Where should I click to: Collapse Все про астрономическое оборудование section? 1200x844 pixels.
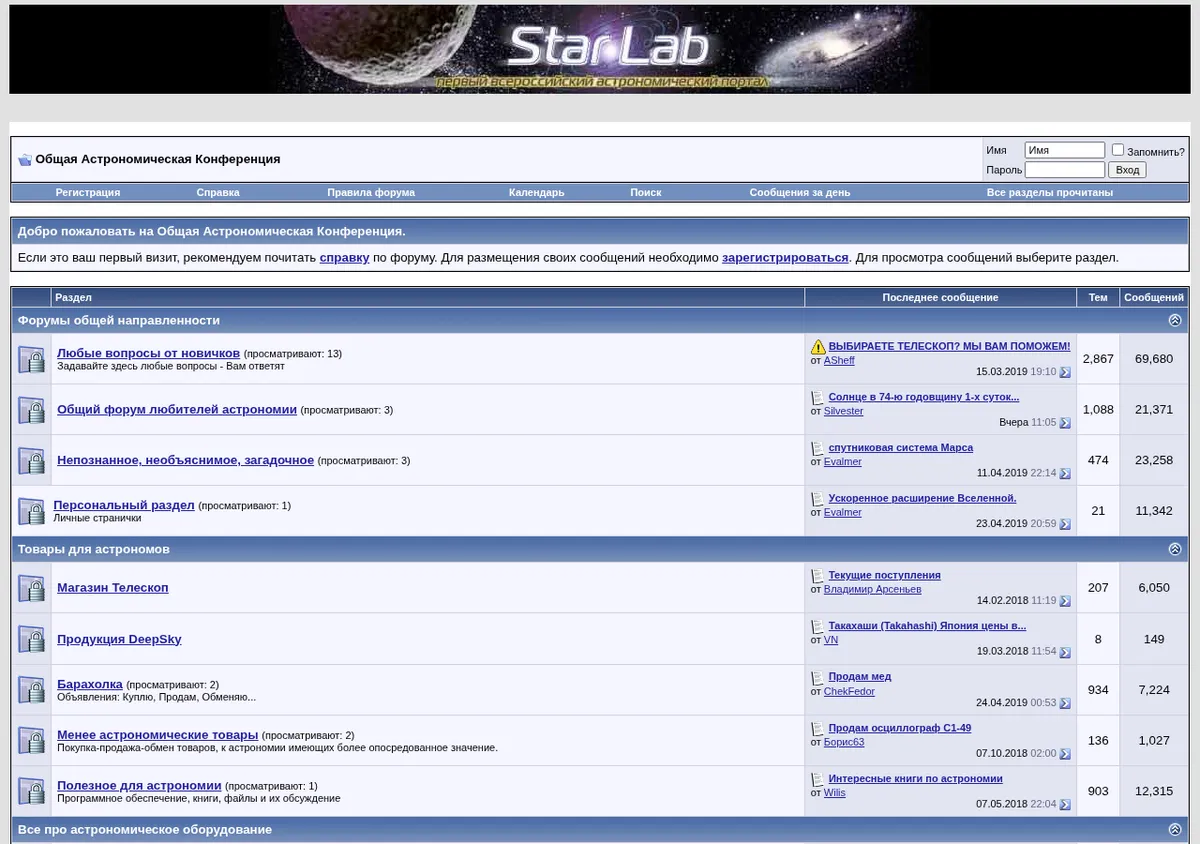(x=1175, y=830)
